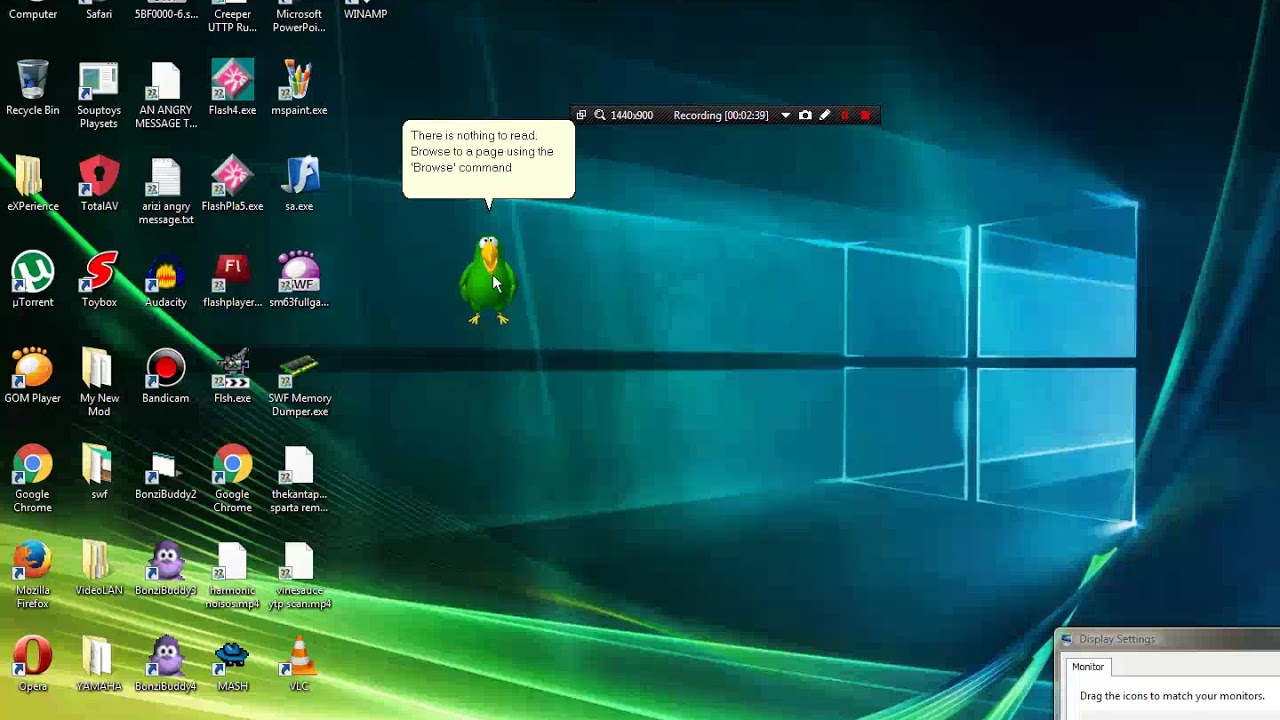Screen dimensions: 1280x720
Task: Take a screenshot with the camera icon
Action: pyautogui.click(x=805, y=115)
